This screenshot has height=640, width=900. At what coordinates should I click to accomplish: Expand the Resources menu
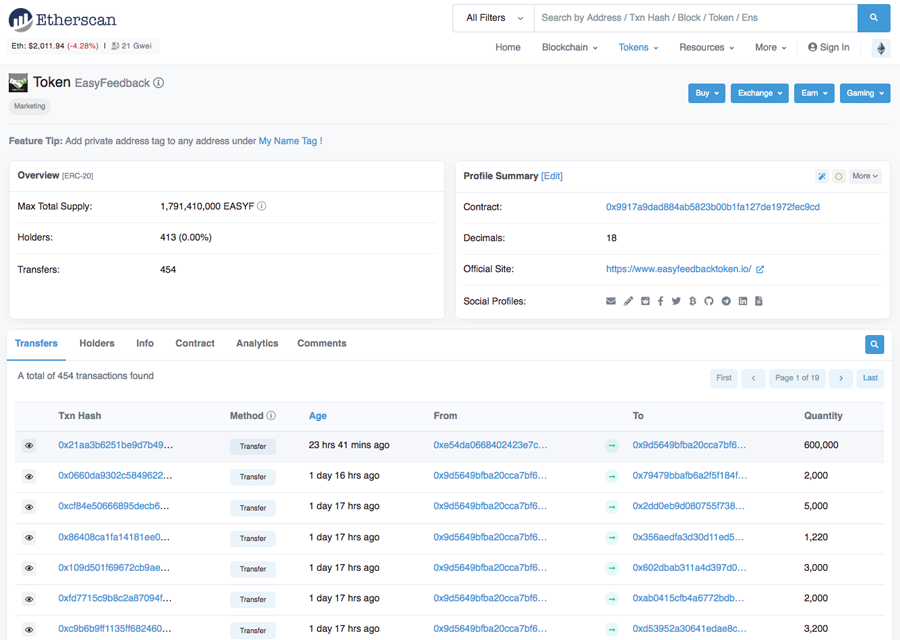tap(706, 48)
